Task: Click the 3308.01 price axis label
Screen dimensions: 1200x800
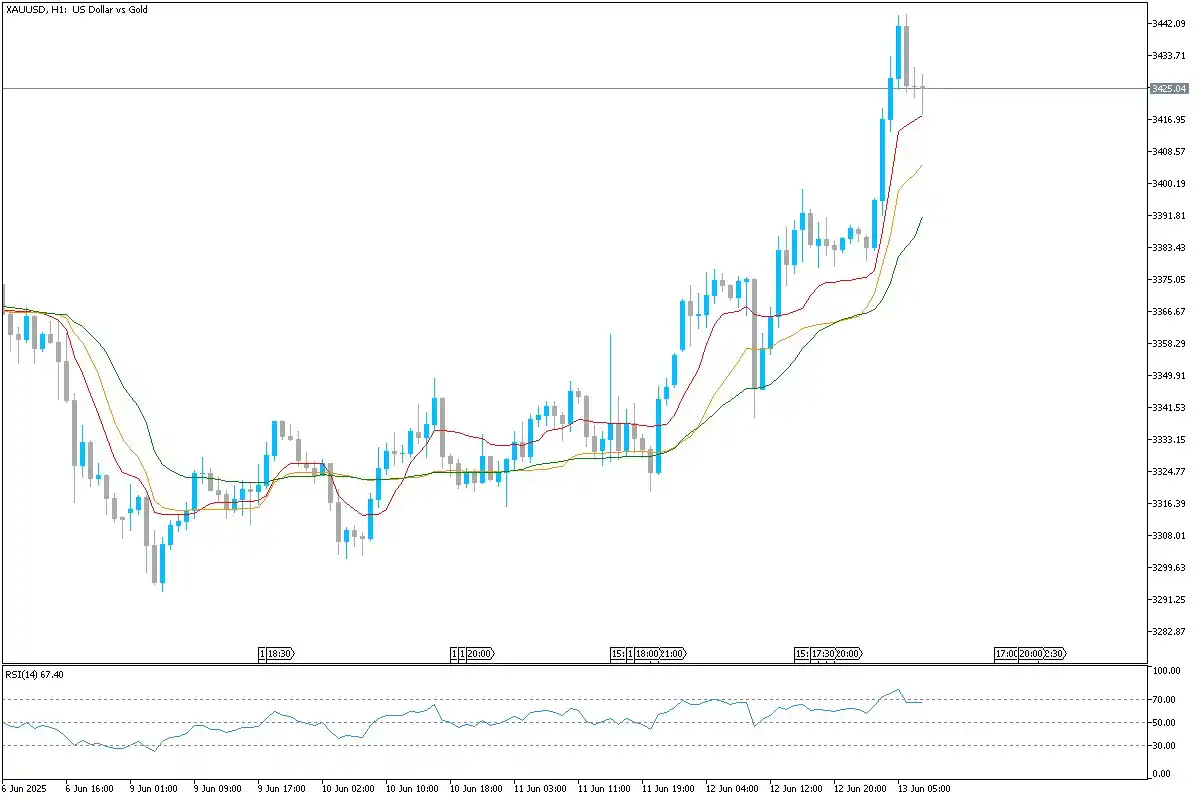Action: [1167, 535]
